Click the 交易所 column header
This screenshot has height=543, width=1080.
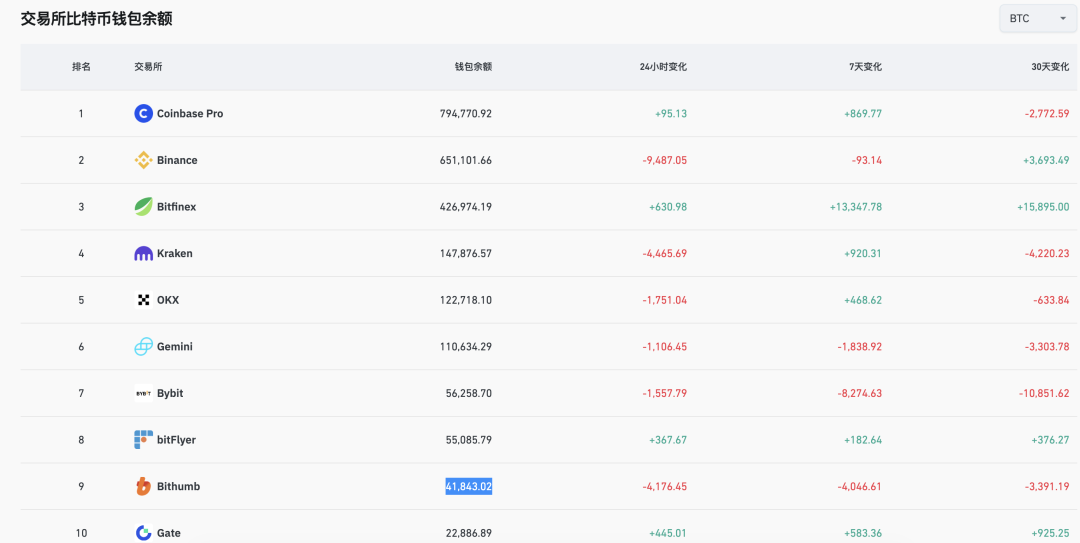[x=148, y=67]
